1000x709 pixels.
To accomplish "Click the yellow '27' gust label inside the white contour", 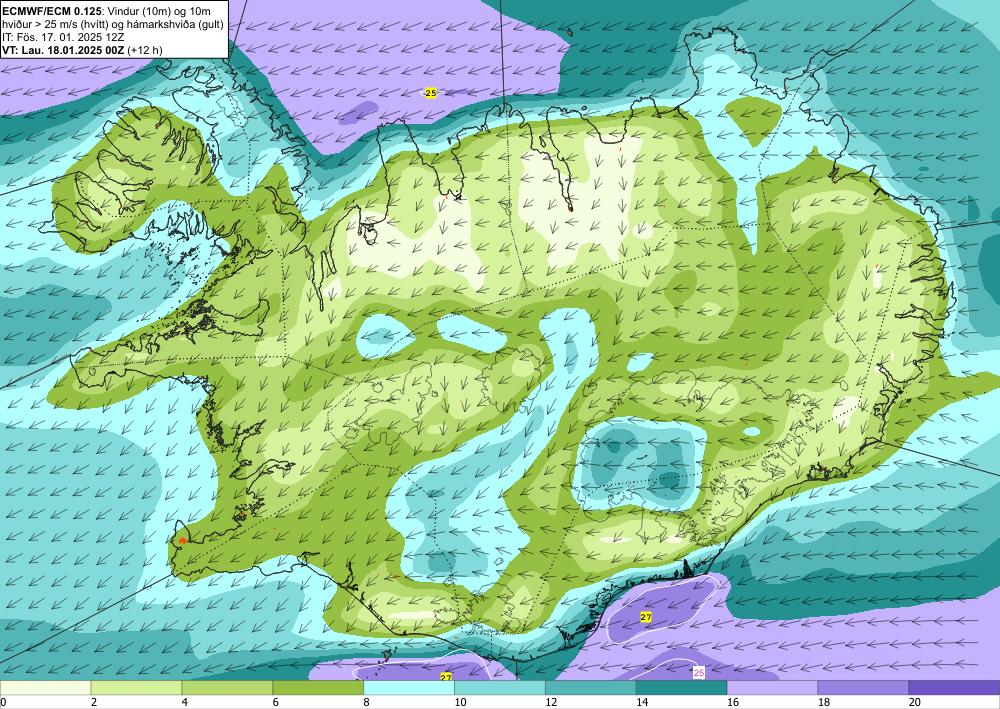I will pos(646,617).
